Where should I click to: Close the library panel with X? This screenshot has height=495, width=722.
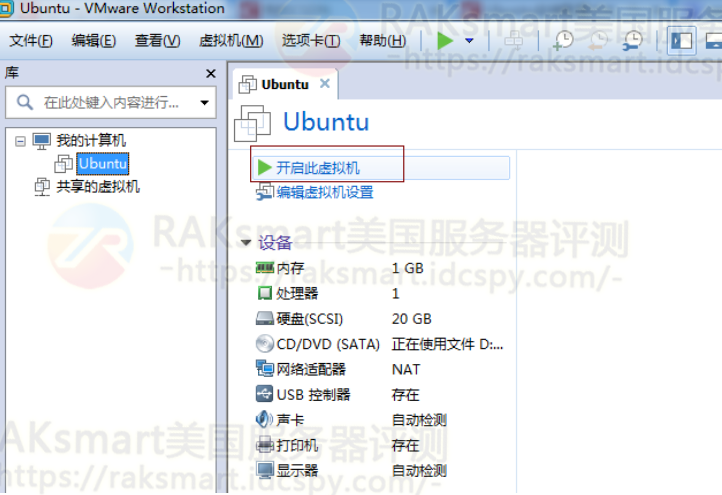[211, 74]
